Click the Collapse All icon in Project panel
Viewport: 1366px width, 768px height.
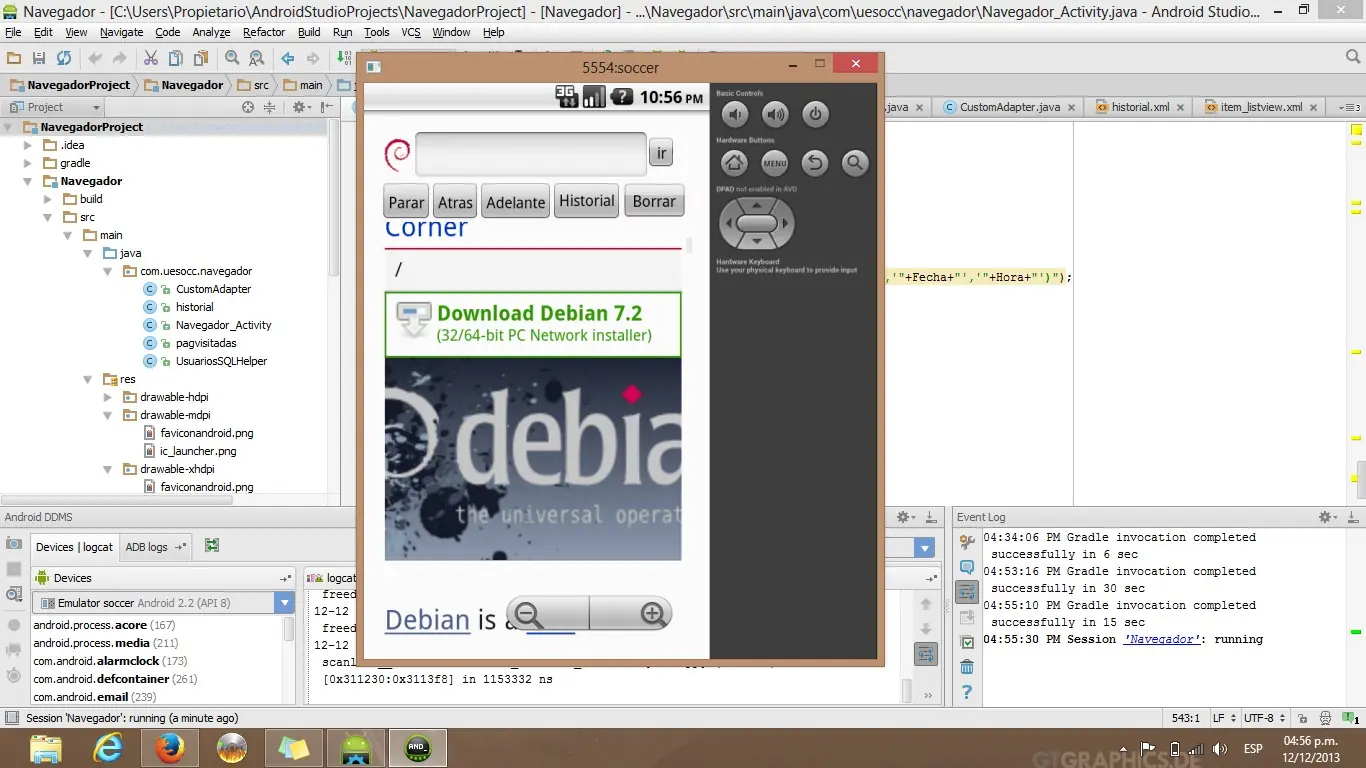[270, 107]
